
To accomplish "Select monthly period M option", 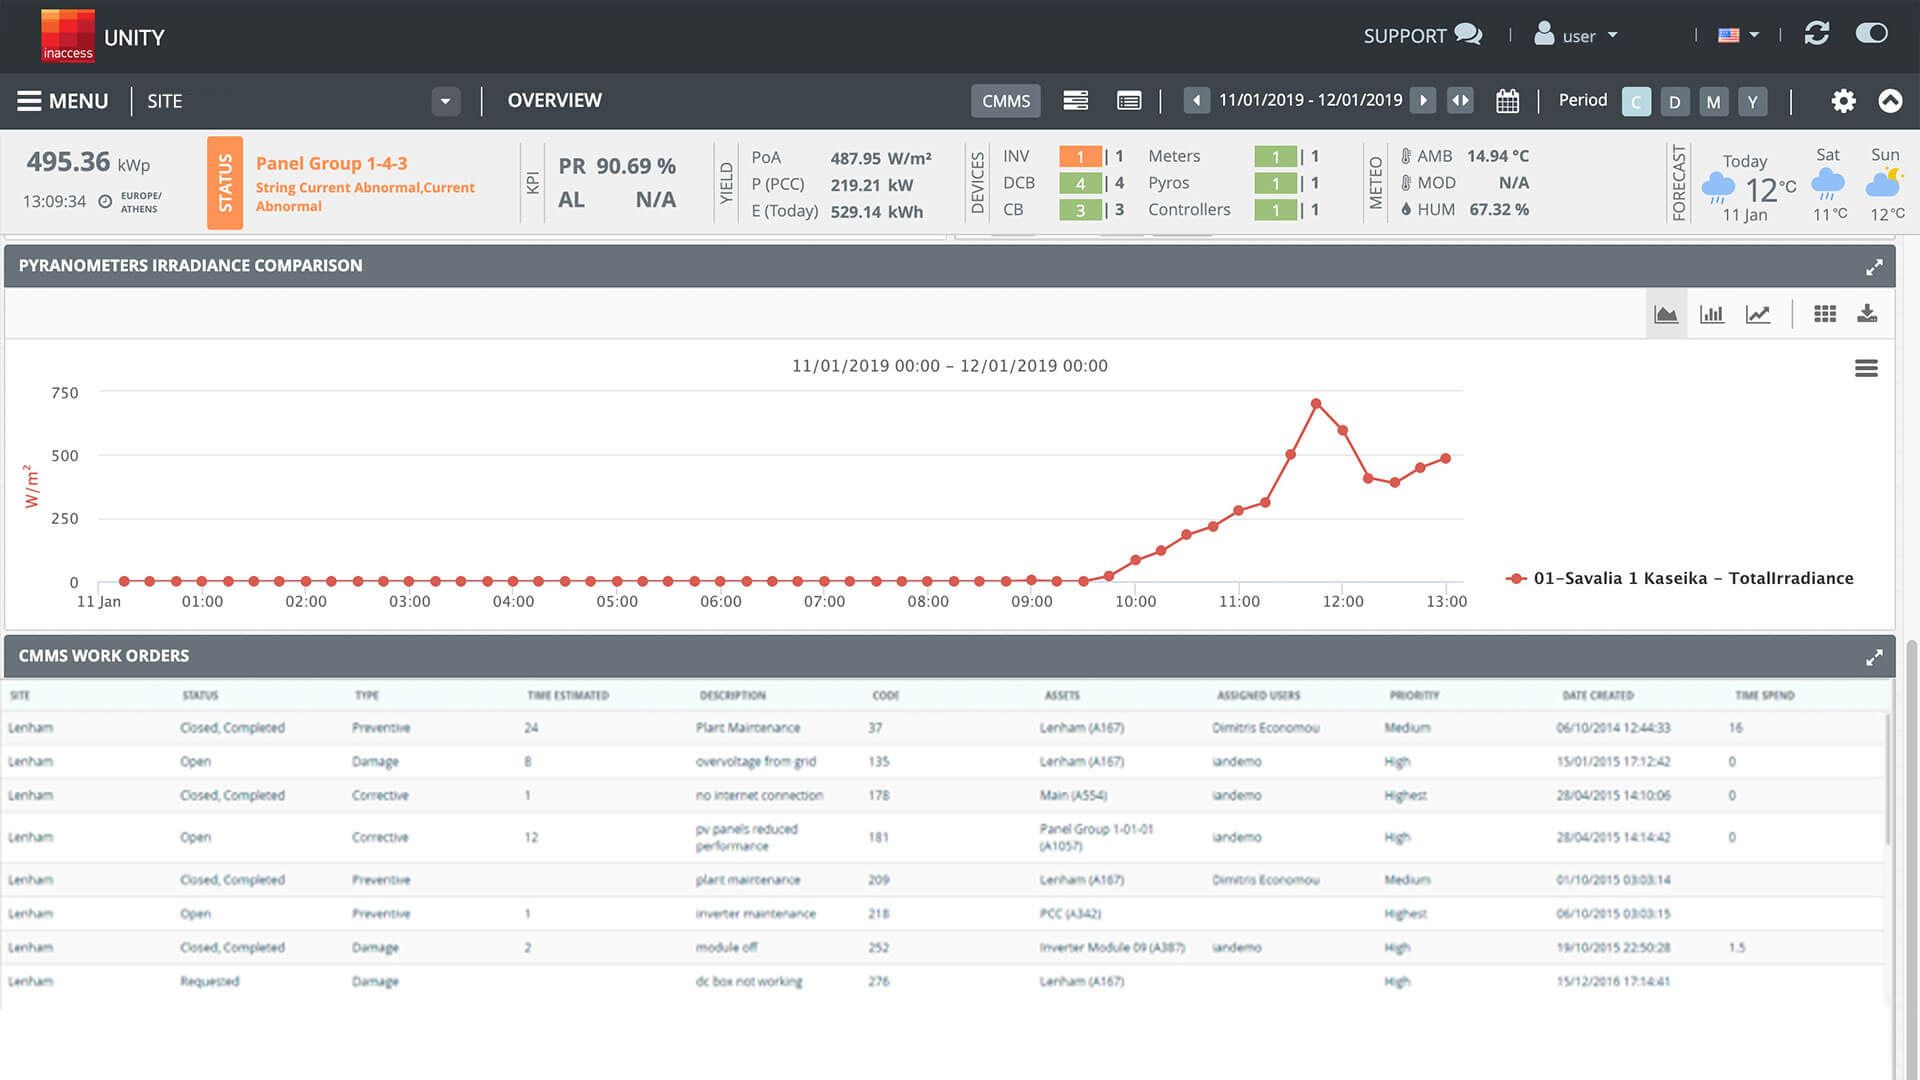I will pyautogui.click(x=1714, y=101).
